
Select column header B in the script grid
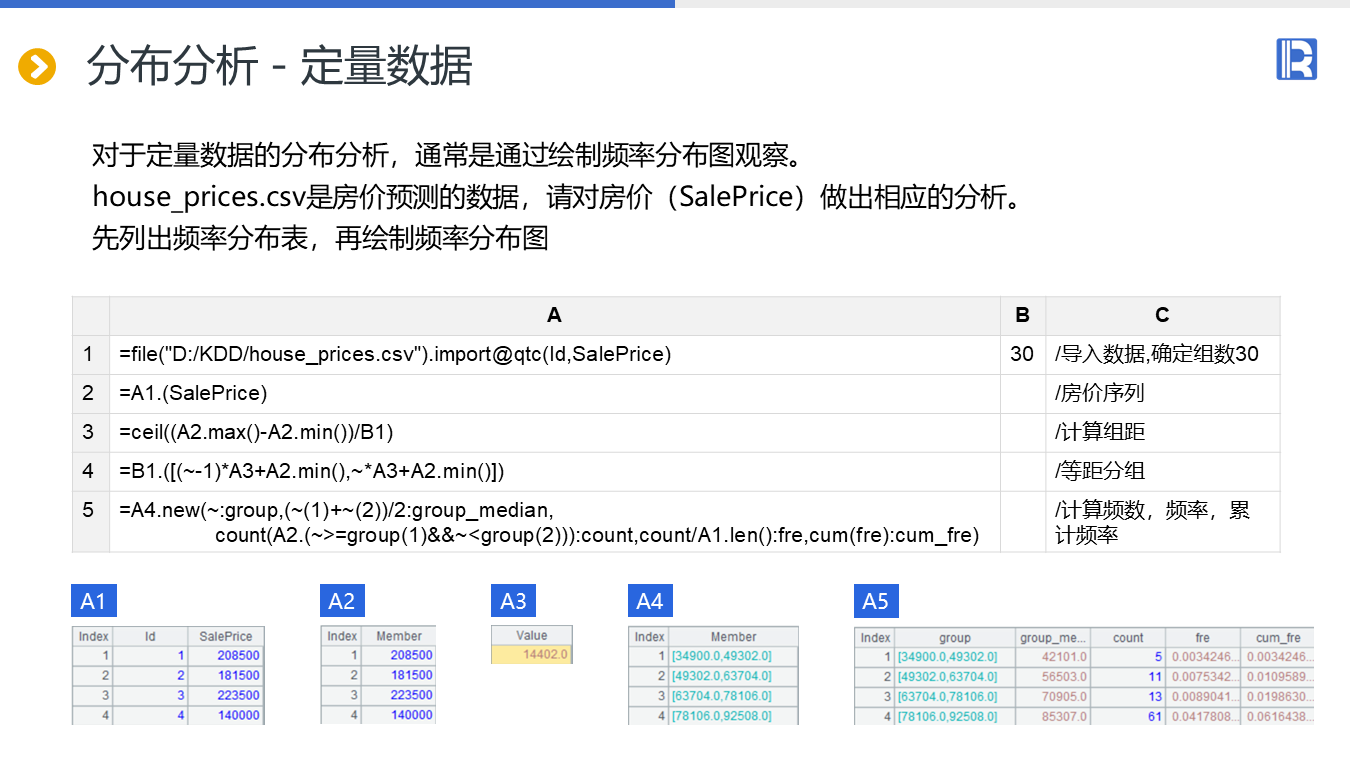point(1022,316)
